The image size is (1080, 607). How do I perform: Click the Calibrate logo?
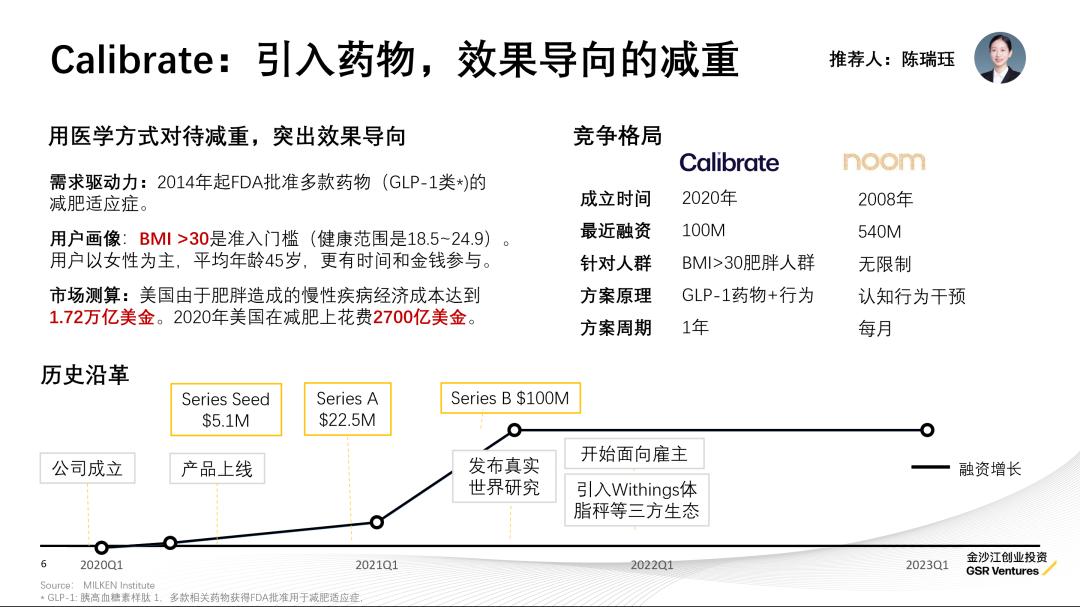point(729,162)
